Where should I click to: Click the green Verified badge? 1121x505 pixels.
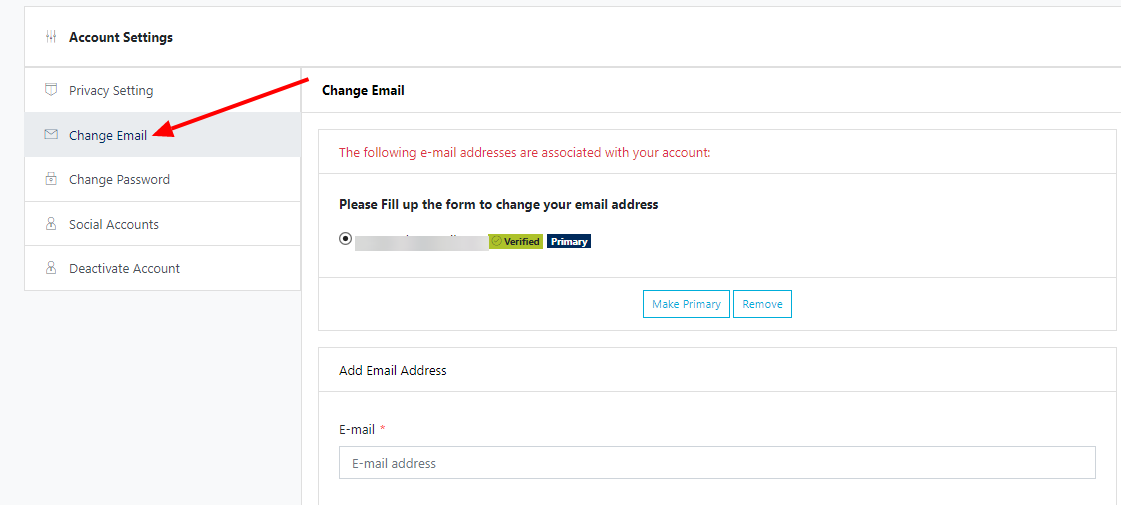click(x=516, y=241)
